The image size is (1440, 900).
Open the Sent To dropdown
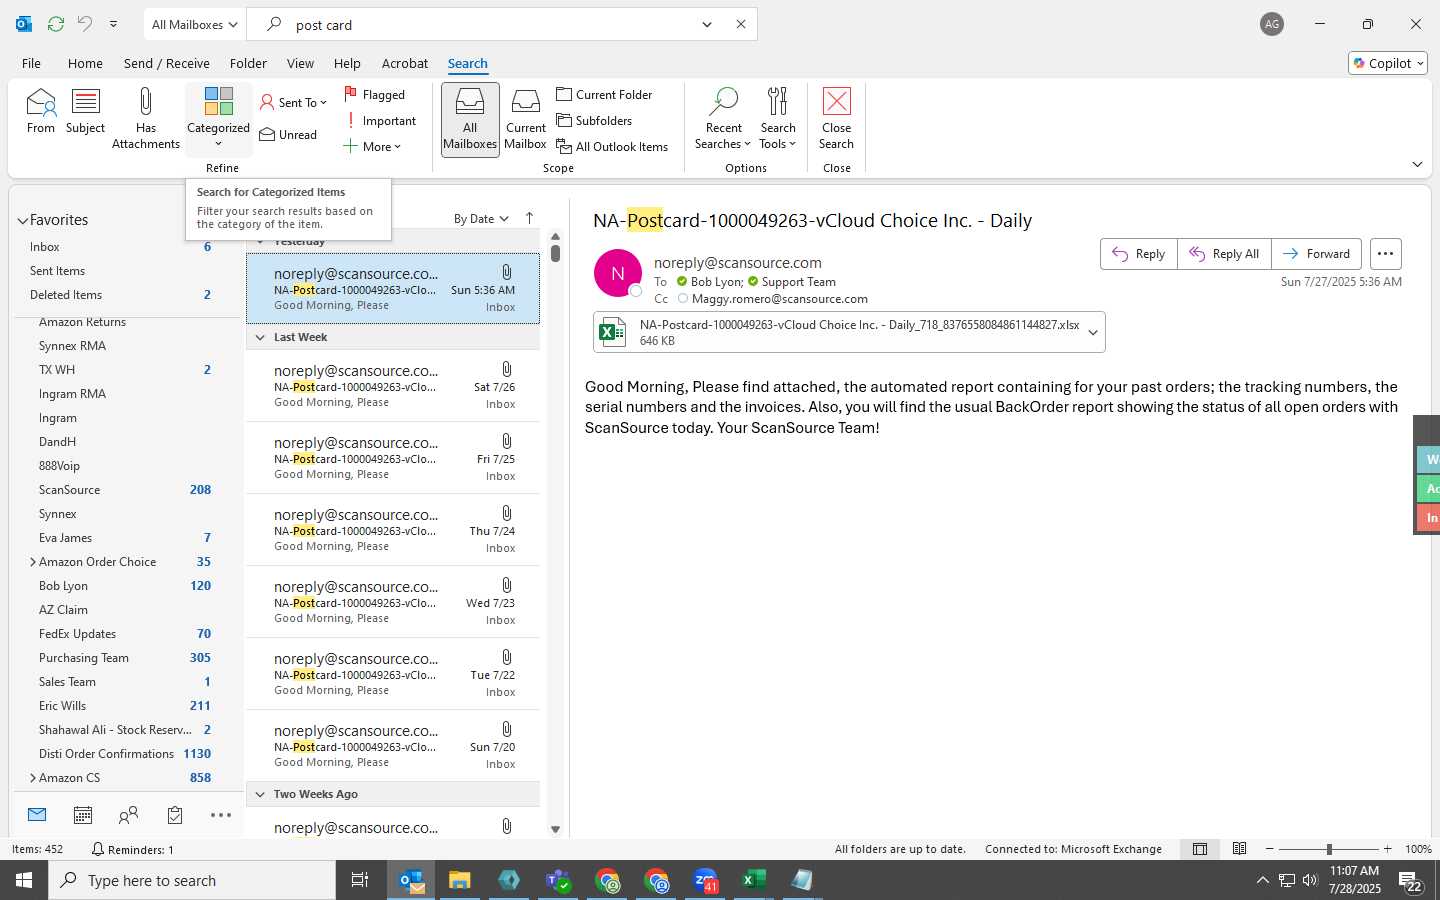coord(293,102)
